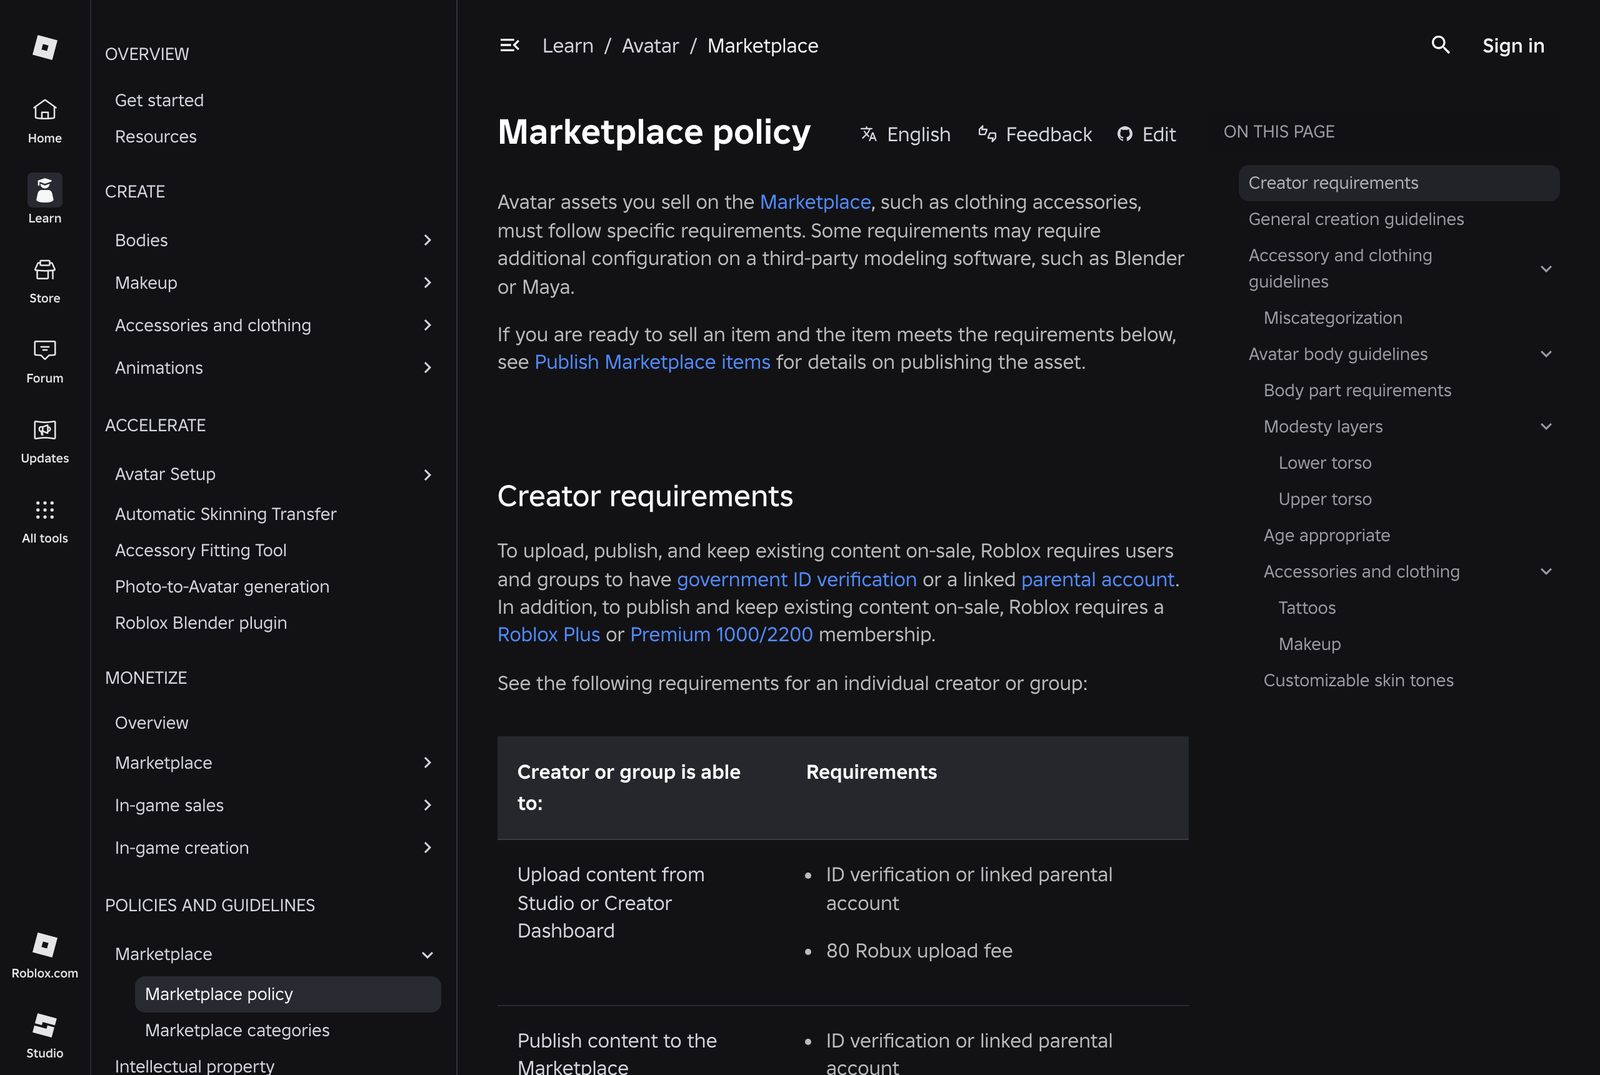Image resolution: width=1600 pixels, height=1075 pixels.
Task: Expand the Bodies section
Action: click(x=427, y=240)
